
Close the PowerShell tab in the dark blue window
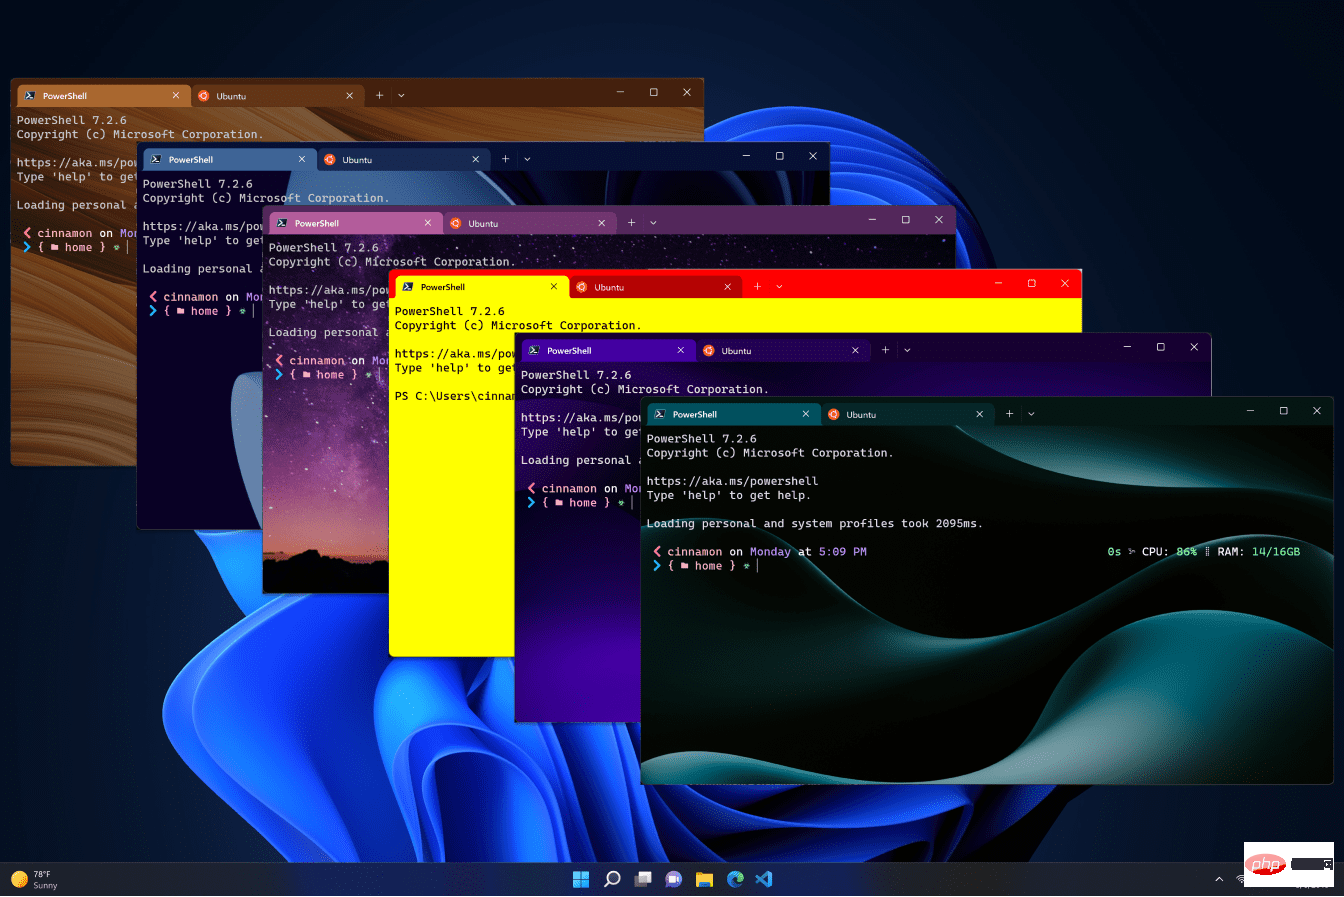(x=302, y=159)
